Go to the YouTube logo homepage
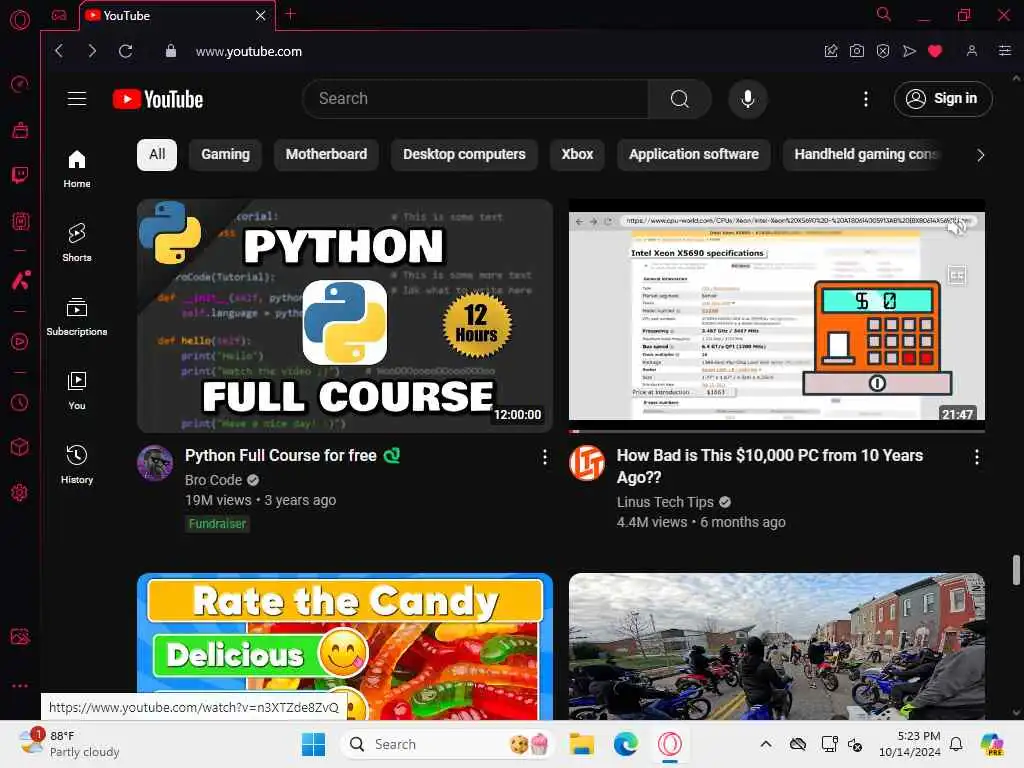The image size is (1024, 768). click(x=158, y=99)
